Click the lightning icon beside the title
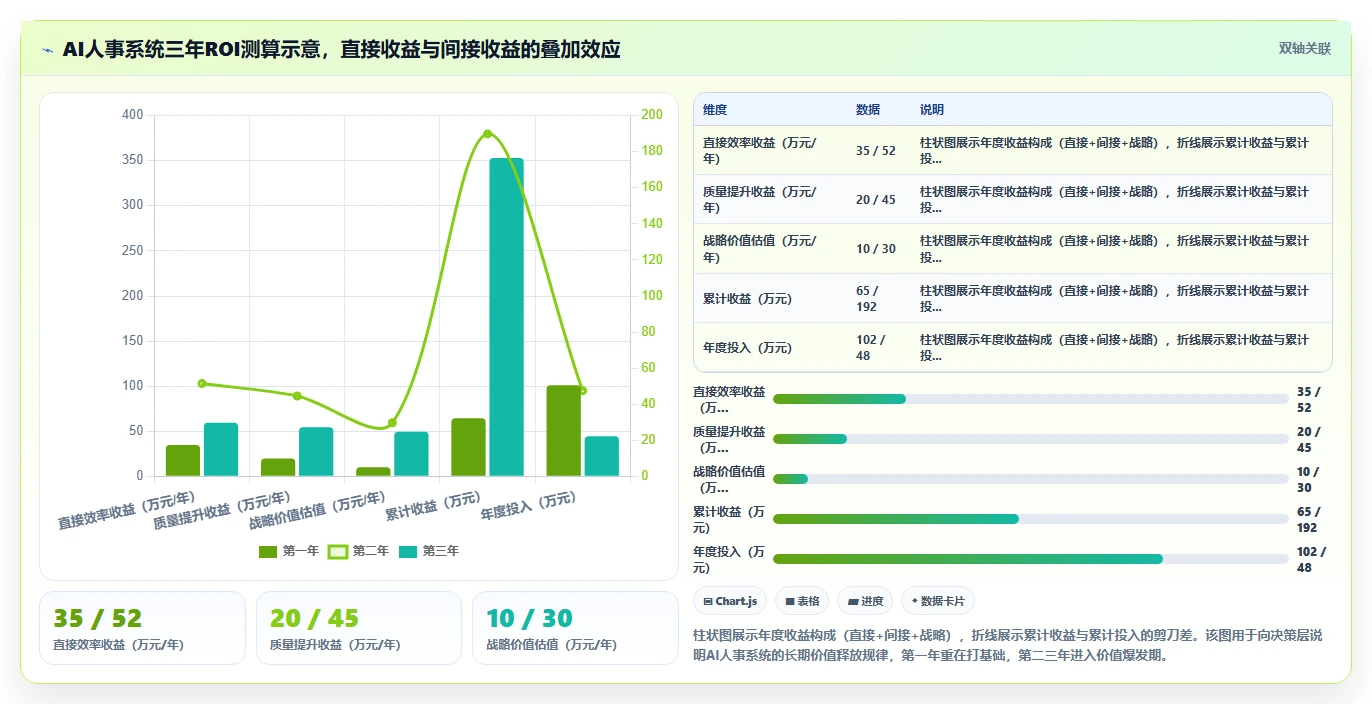Image resolution: width=1372 pixels, height=704 pixels. click(47, 50)
